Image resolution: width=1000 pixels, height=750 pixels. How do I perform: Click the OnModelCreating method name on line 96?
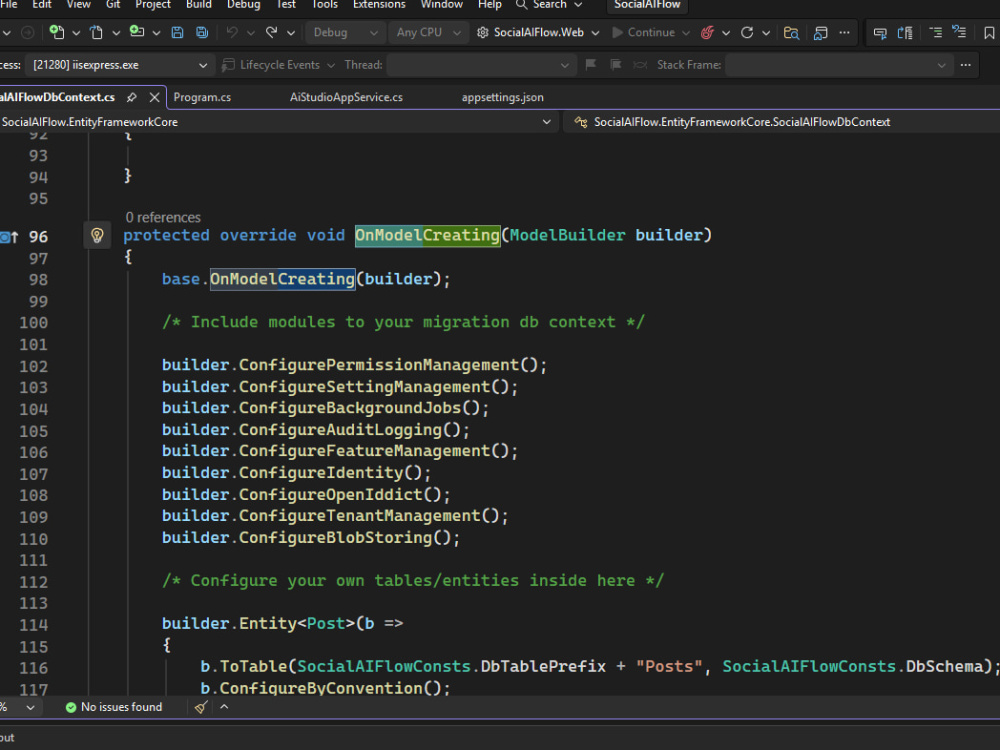[427, 235]
